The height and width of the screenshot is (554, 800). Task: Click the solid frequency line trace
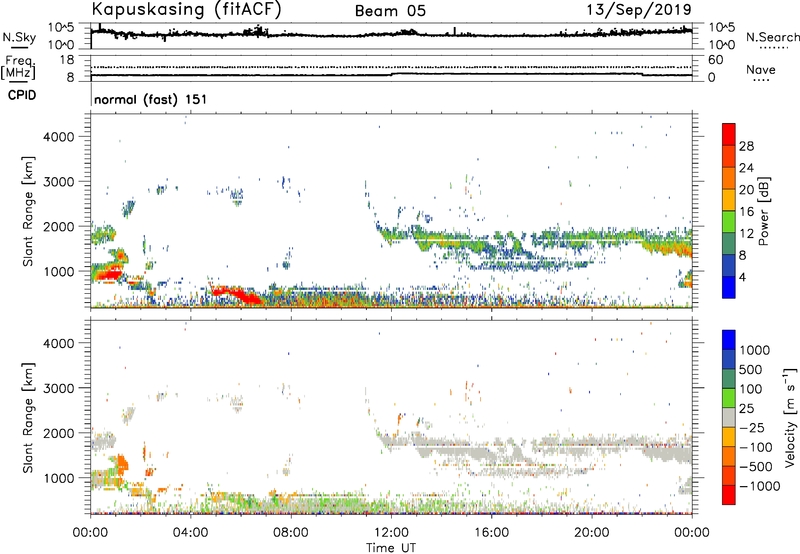coord(391,75)
